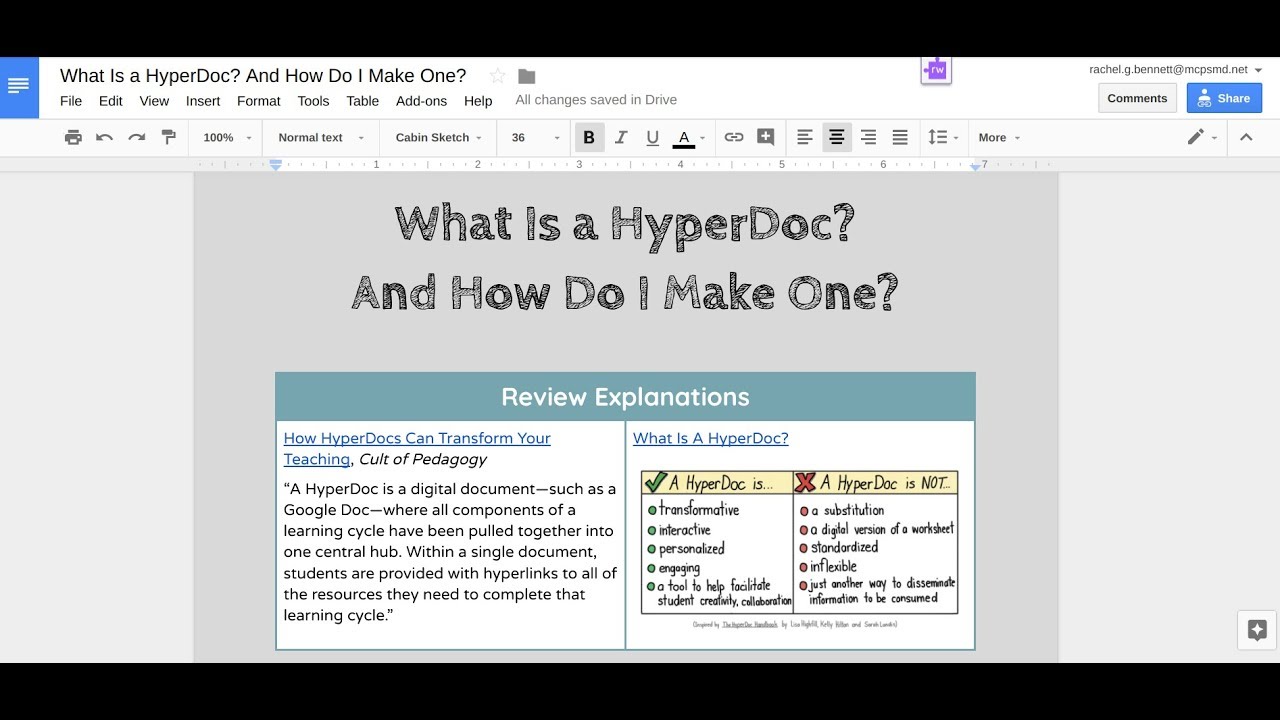
Task: Open the View menu
Action: (x=154, y=101)
